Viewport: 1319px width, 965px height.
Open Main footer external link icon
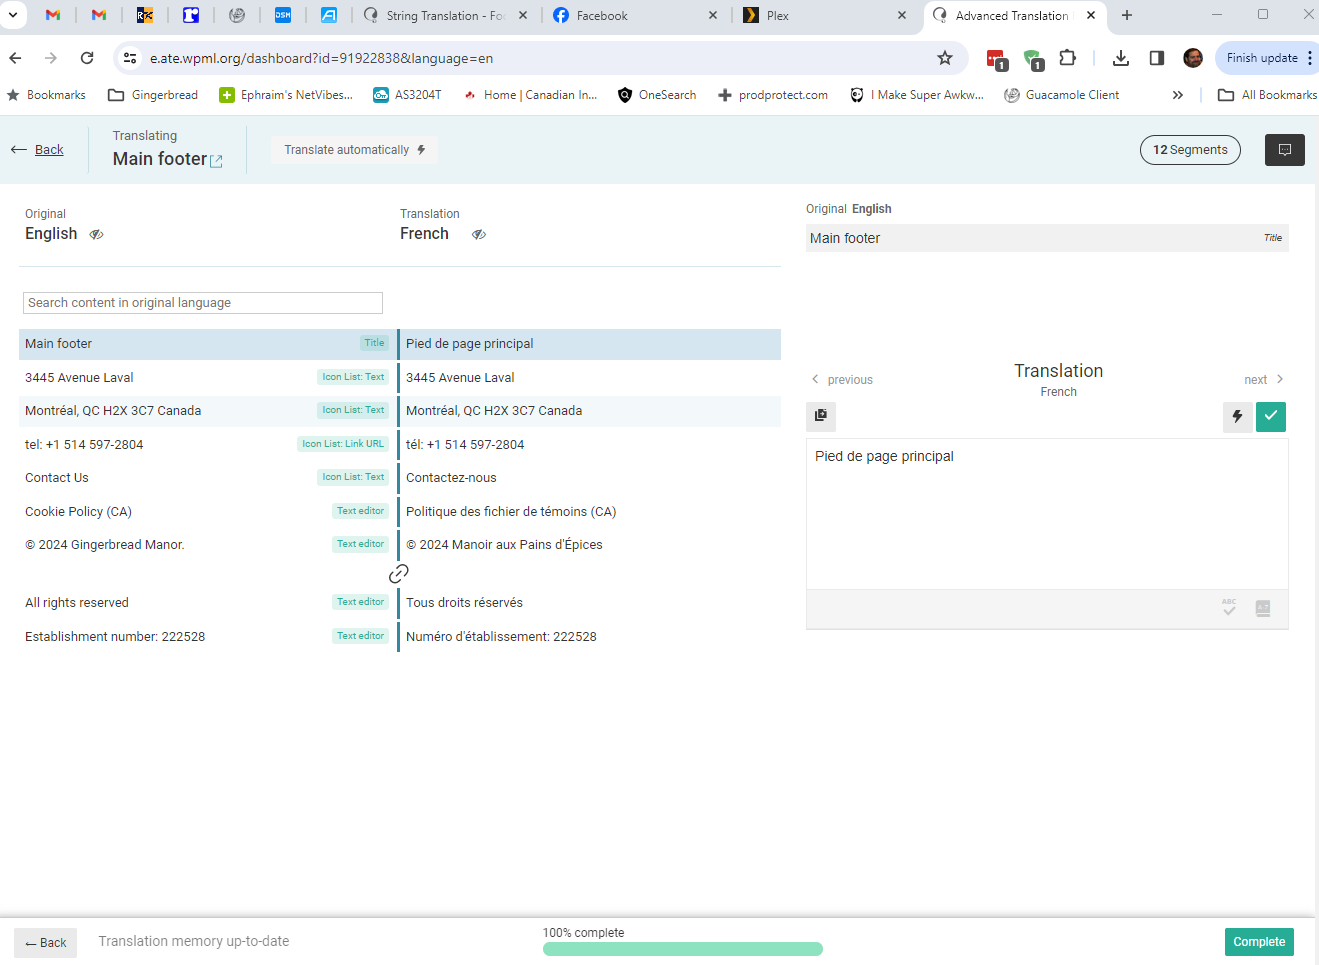click(x=216, y=161)
